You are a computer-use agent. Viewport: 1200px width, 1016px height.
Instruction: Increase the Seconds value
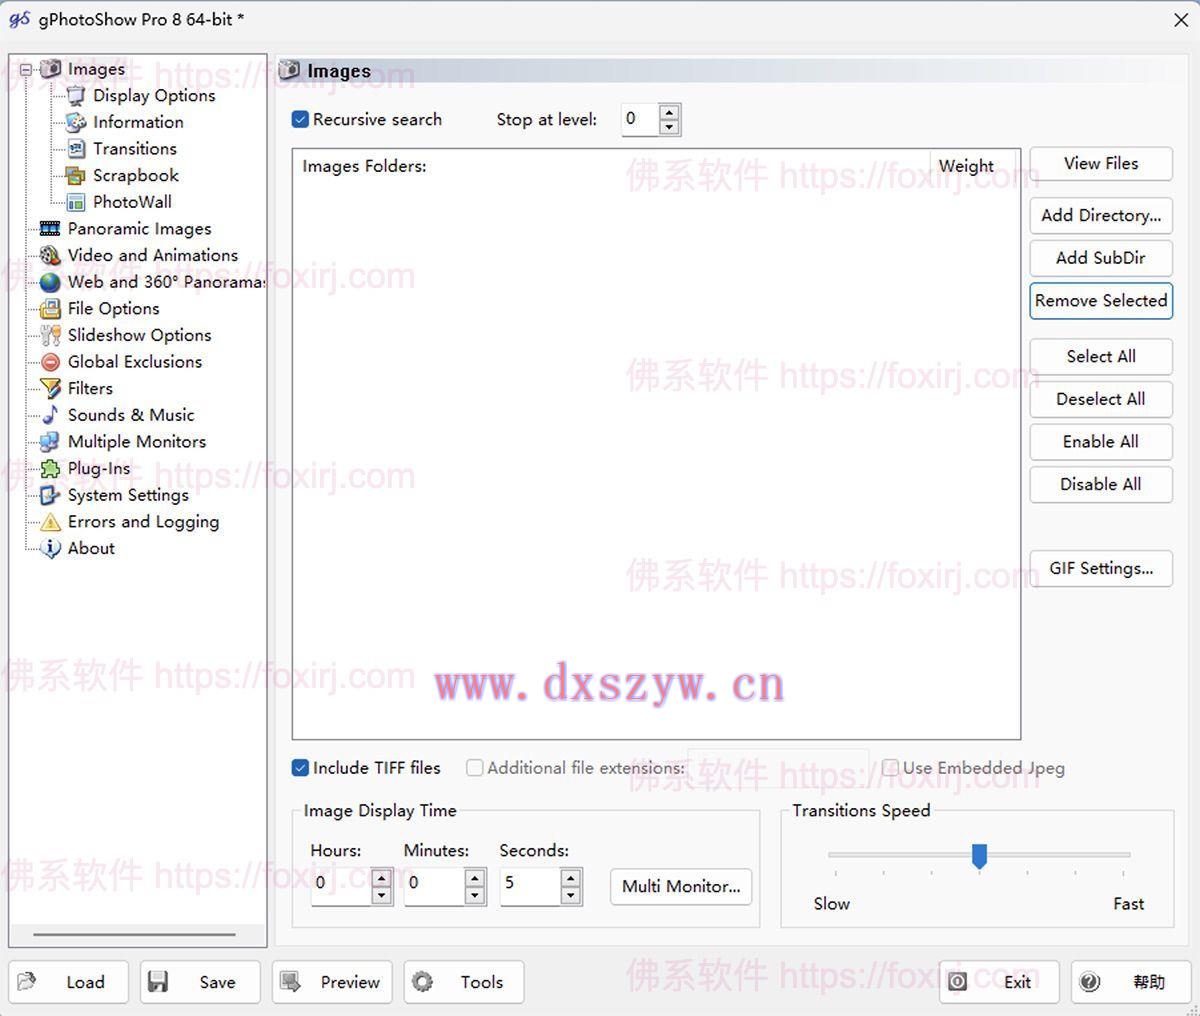[571, 878]
